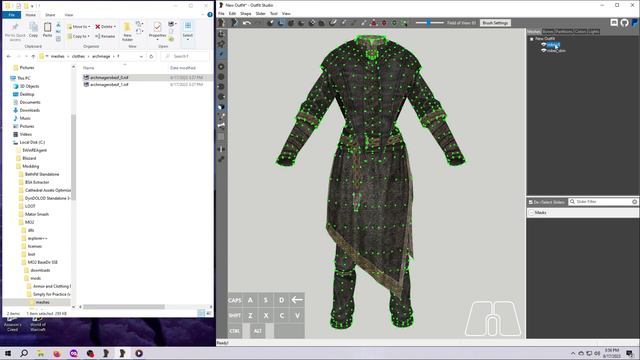
Task: Switch Explorer to large icons view layout
Action: tap(209, 313)
